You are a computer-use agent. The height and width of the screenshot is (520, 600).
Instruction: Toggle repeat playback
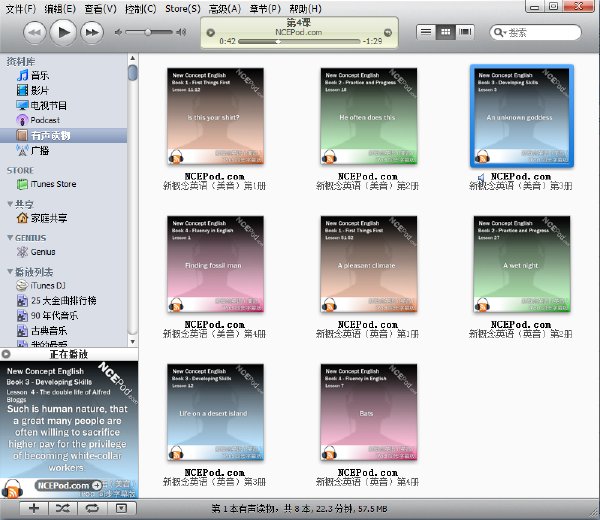coord(92,508)
